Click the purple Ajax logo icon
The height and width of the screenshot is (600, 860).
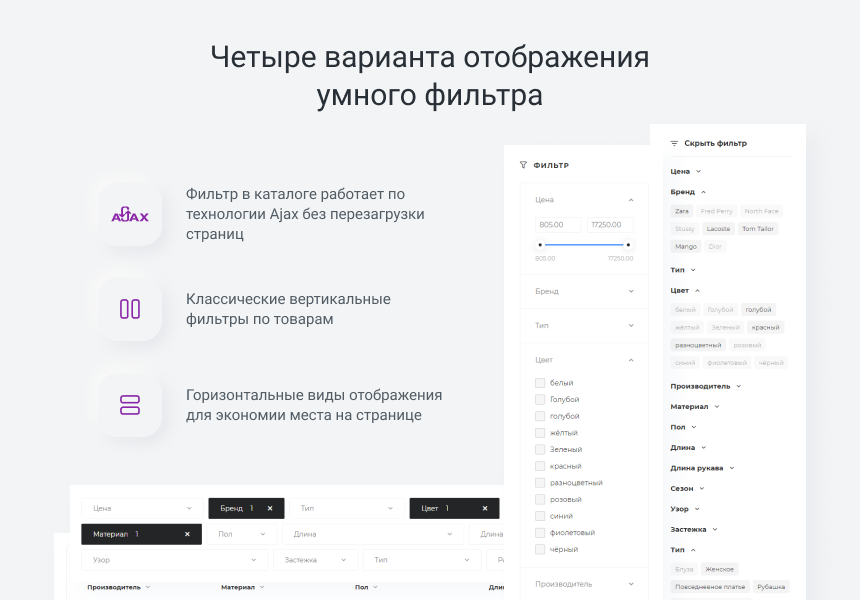click(130, 214)
